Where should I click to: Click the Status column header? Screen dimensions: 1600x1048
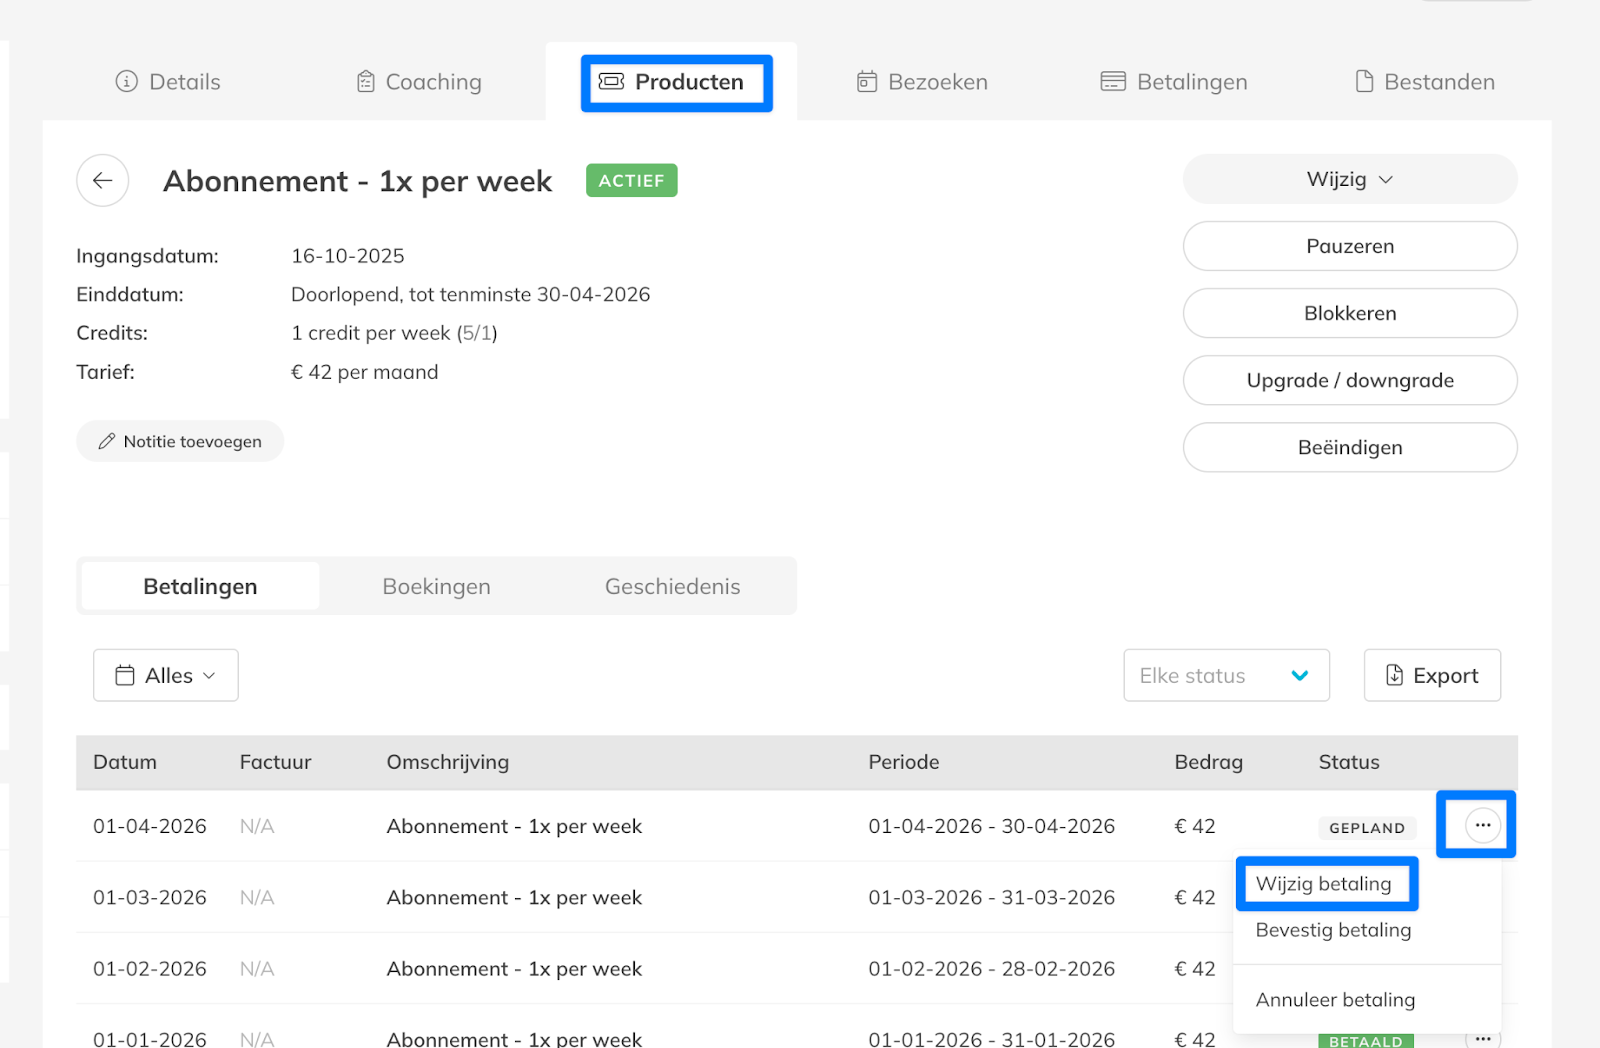tap(1349, 763)
